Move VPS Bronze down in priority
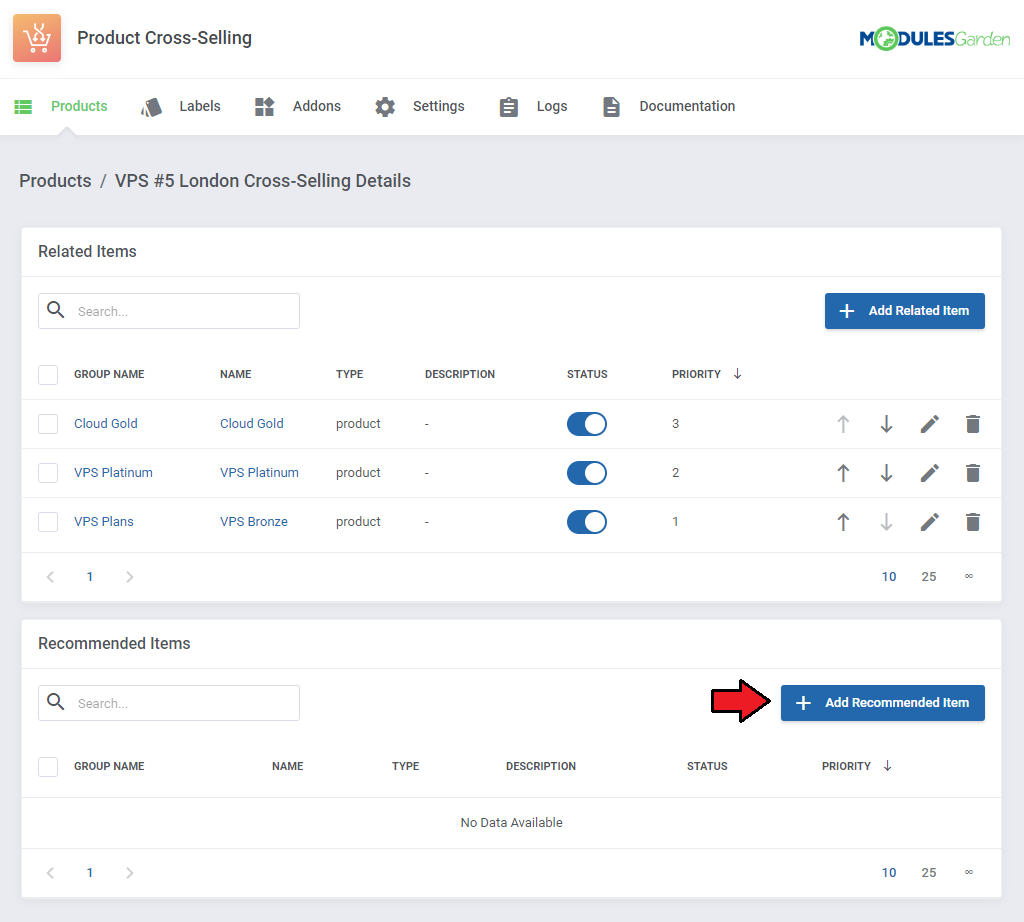Viewport: 1024px width, 922px height. 886,522
